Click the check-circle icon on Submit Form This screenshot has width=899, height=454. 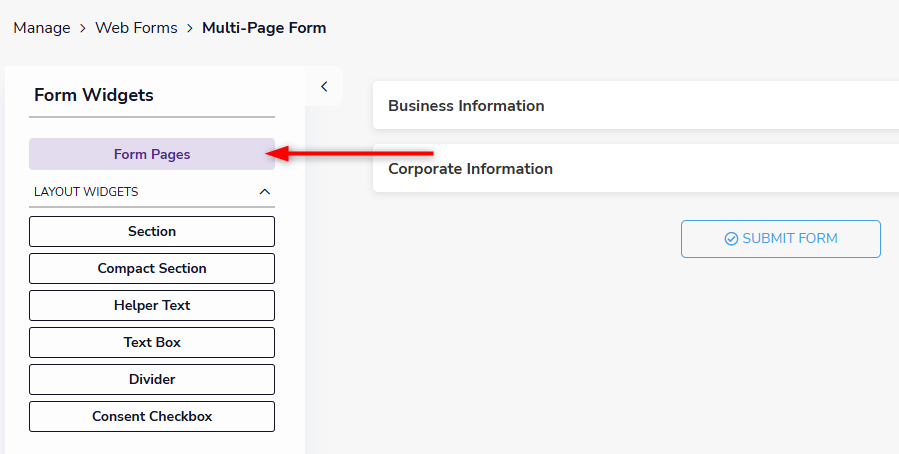pos(731,239)
